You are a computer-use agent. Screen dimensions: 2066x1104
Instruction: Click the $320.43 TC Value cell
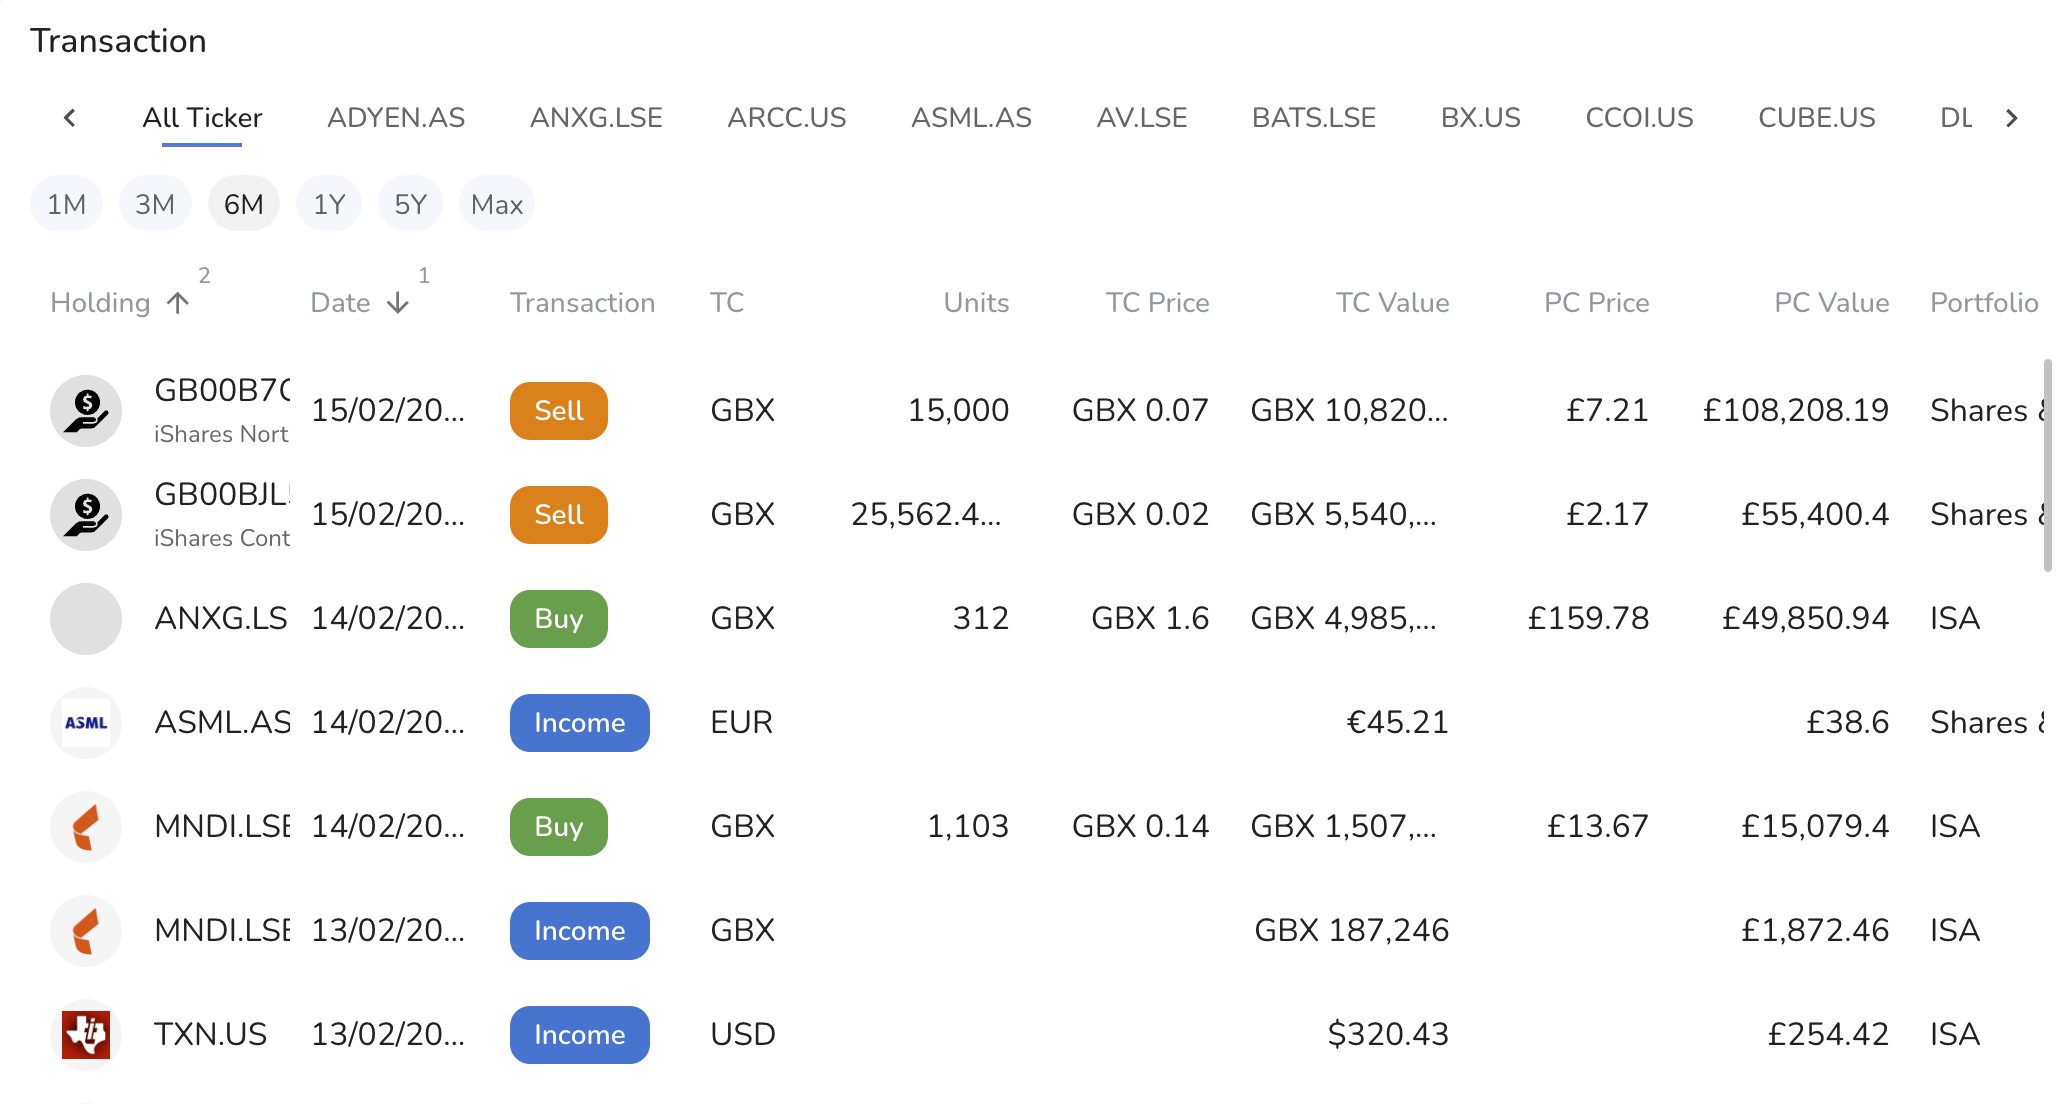[x=1388, y=1035]
